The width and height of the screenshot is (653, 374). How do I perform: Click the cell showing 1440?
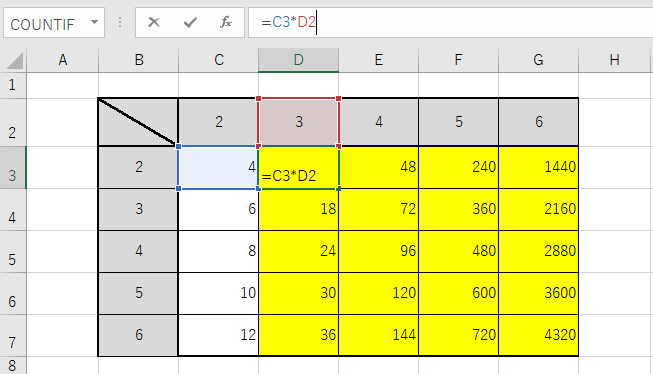coord(538,167)
